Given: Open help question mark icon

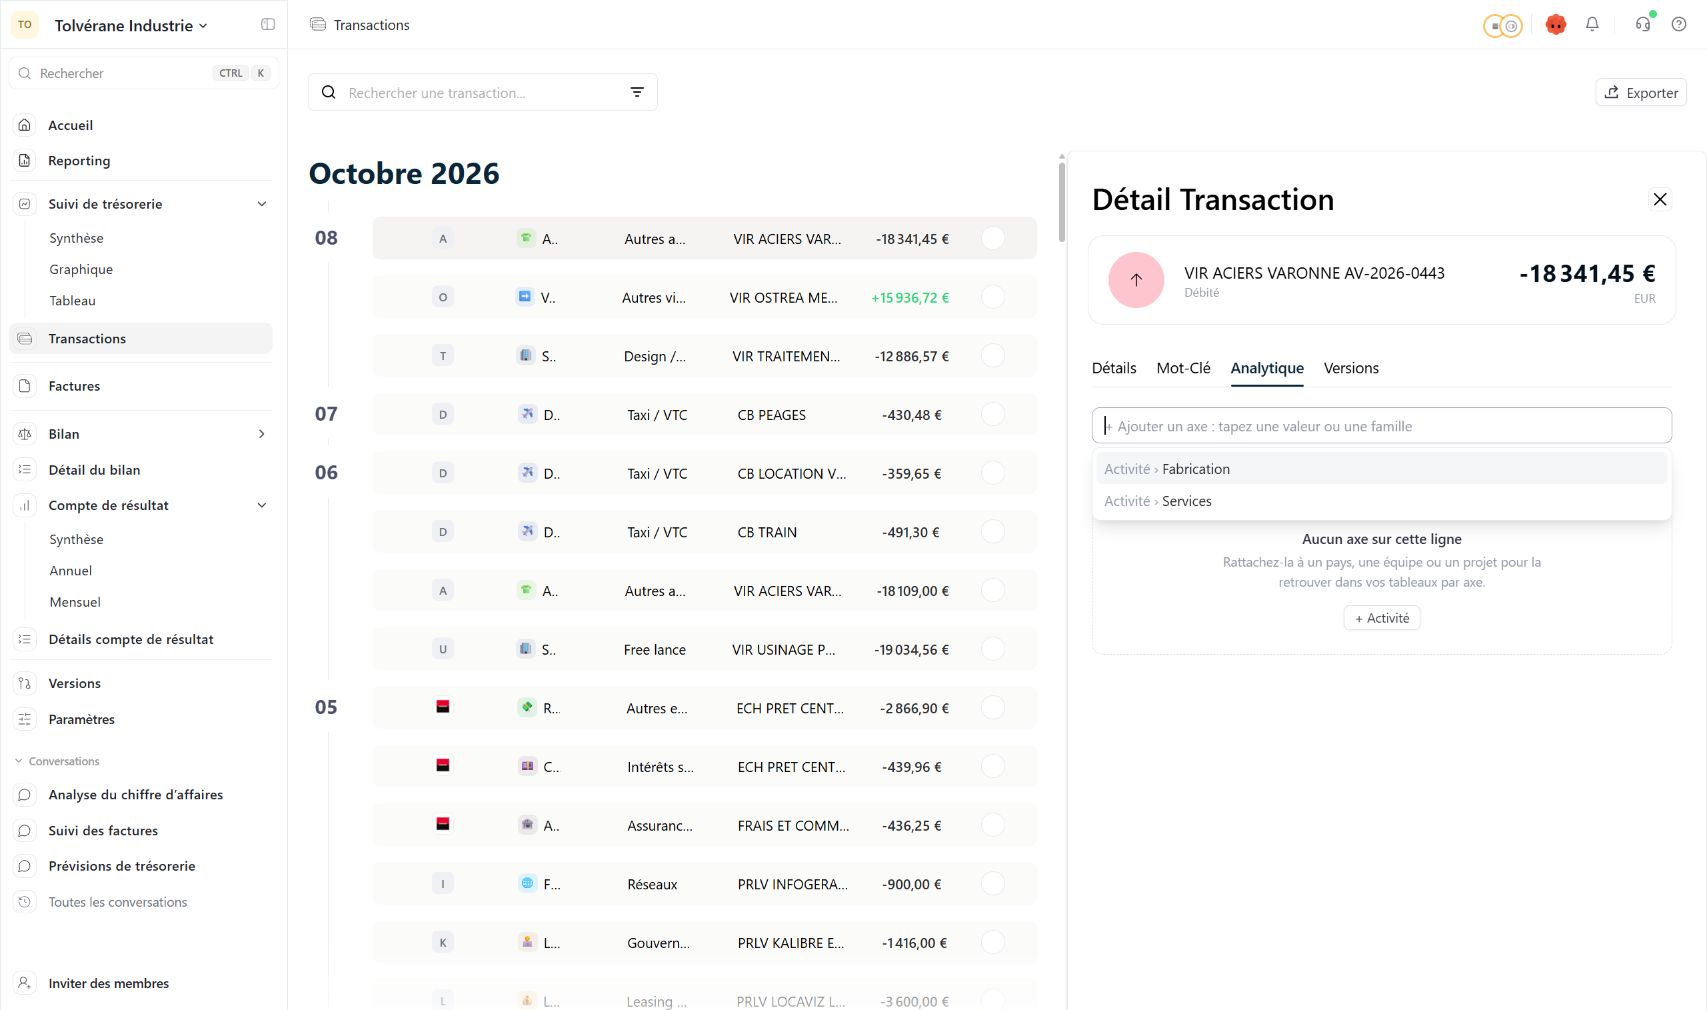Looking at the screenshot, I should (x=1679, y=25).
